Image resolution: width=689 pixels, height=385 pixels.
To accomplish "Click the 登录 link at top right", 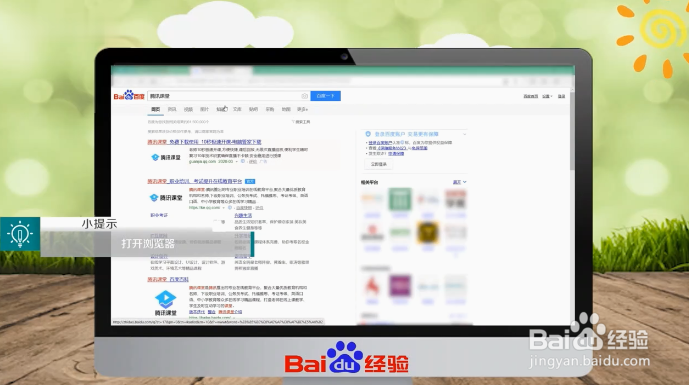I will point(562,96).
